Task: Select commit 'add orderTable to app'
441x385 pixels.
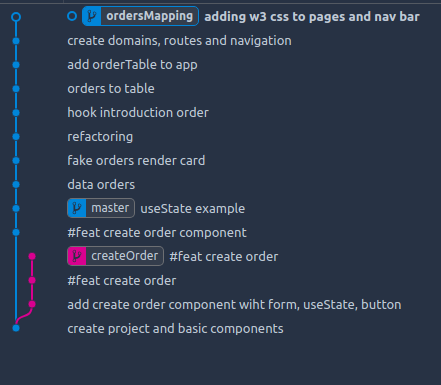Action: click(x=132, y=65)
